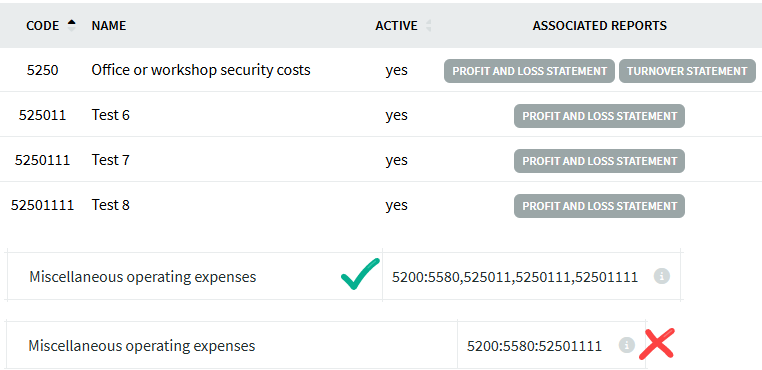Click first Miscellaneous operating expenses label
762x370 pixels.
[x=142, y=277]
